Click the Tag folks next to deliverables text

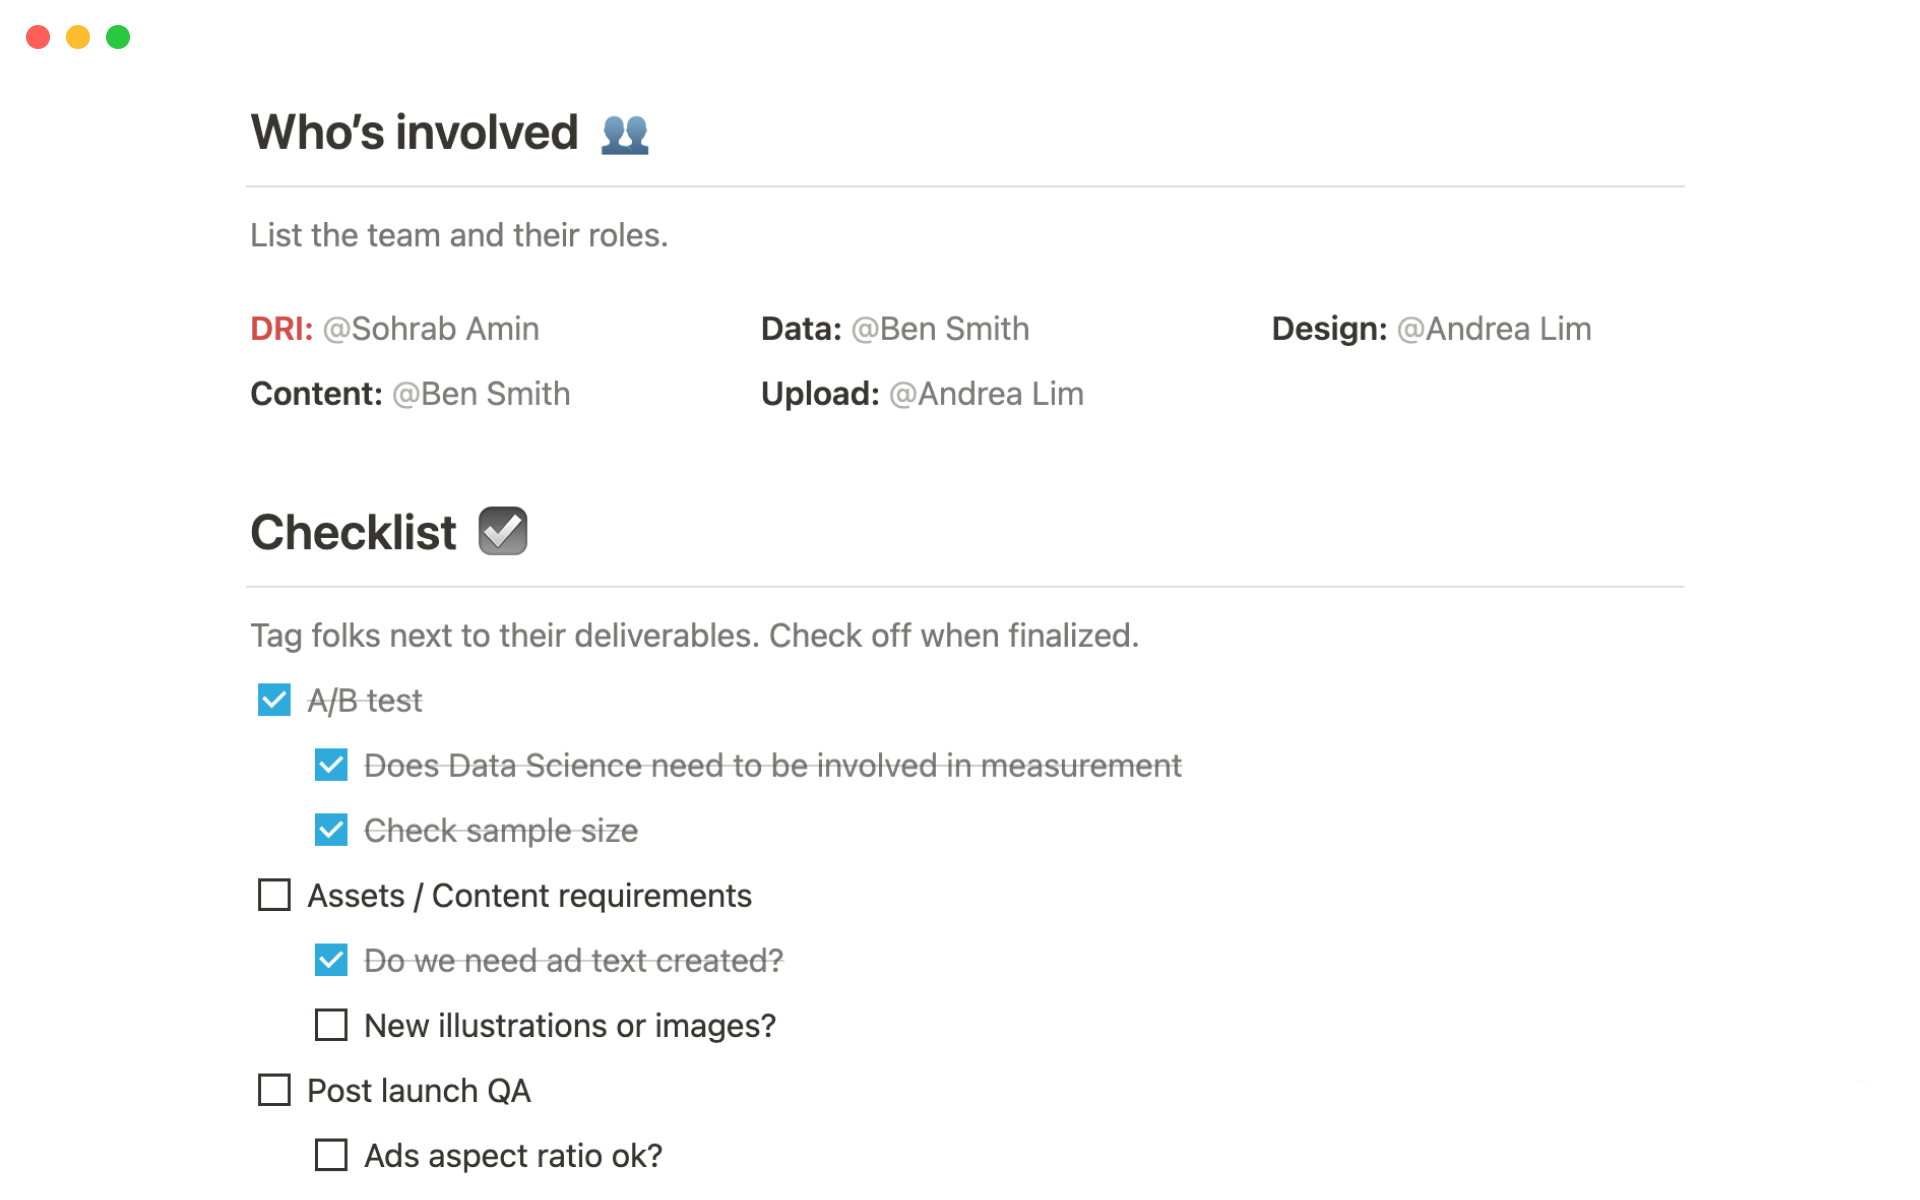click(694, 636)
